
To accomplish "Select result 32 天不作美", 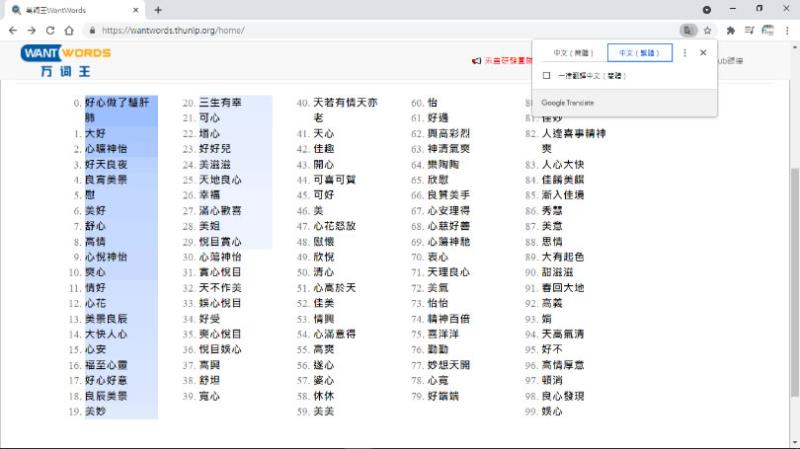I will (220, 288).
